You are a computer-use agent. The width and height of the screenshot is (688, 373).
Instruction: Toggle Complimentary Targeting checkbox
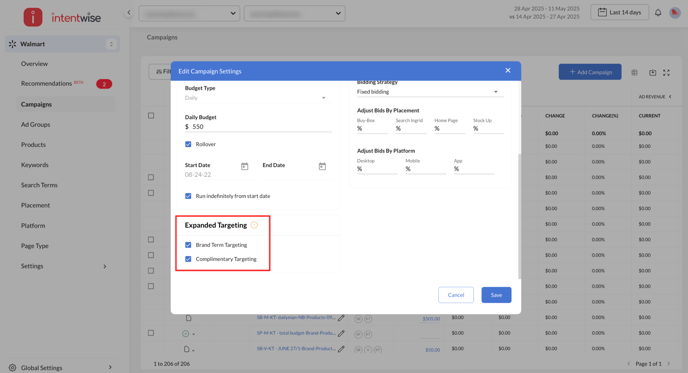coord(188,259)
